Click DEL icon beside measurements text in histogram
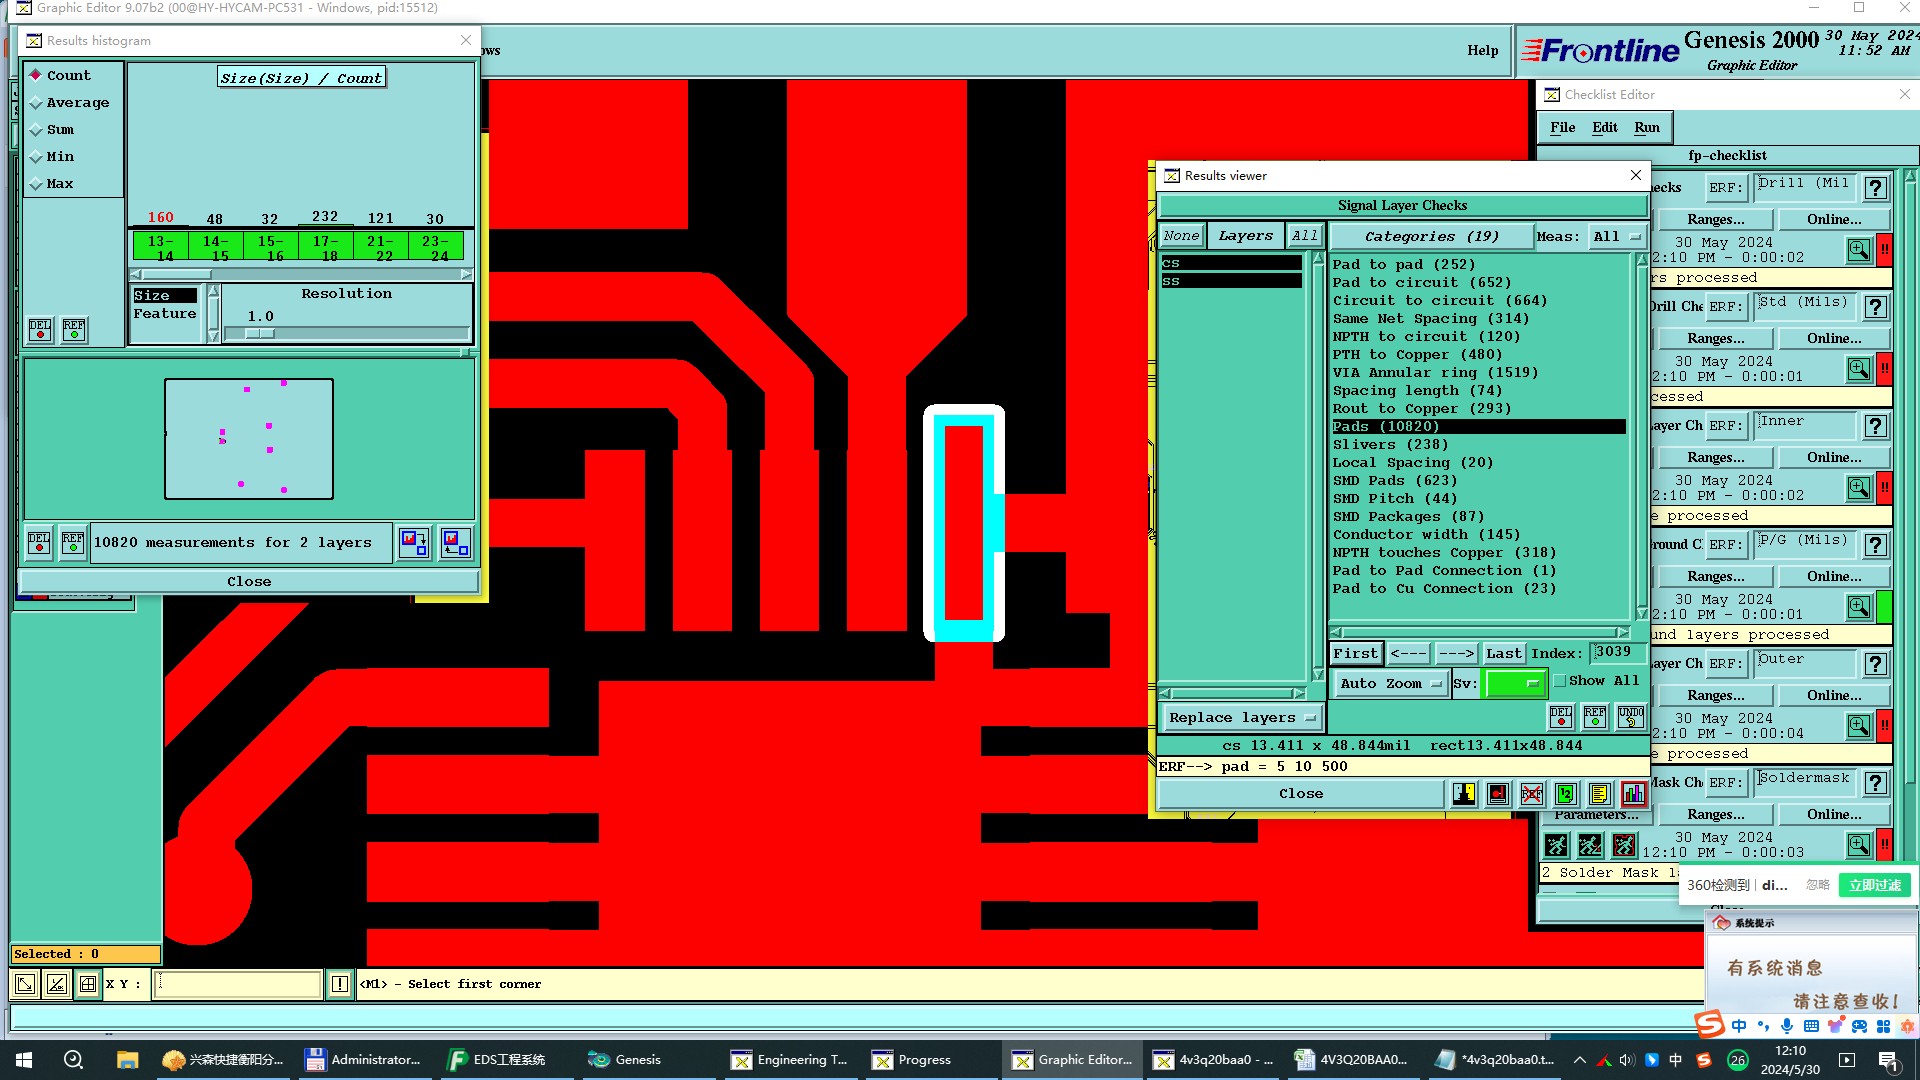This screenshot has width=1920, height=1080. click(39, 543)
